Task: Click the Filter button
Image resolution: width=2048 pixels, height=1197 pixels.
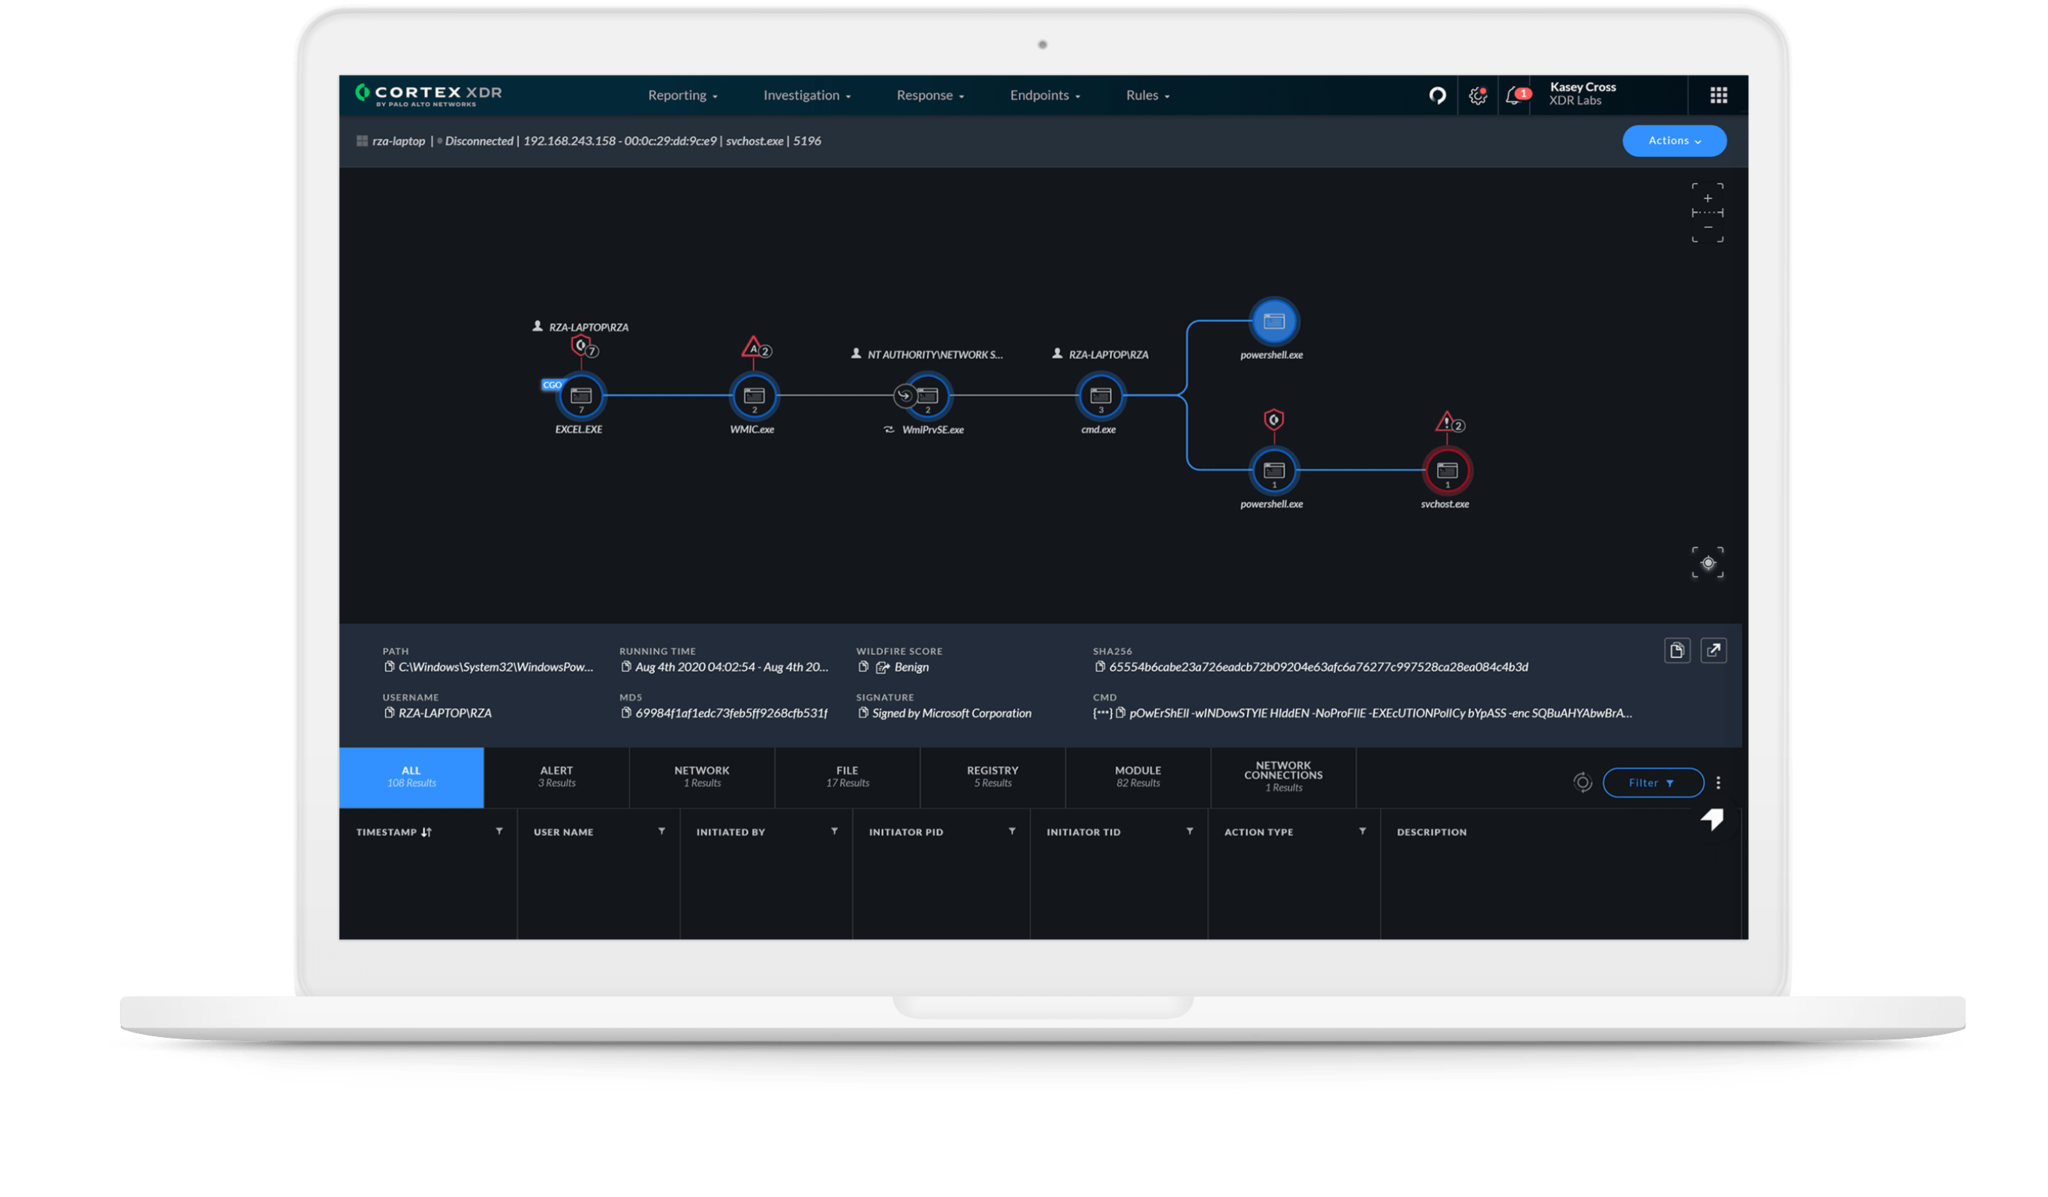Action: point(1652,783)
